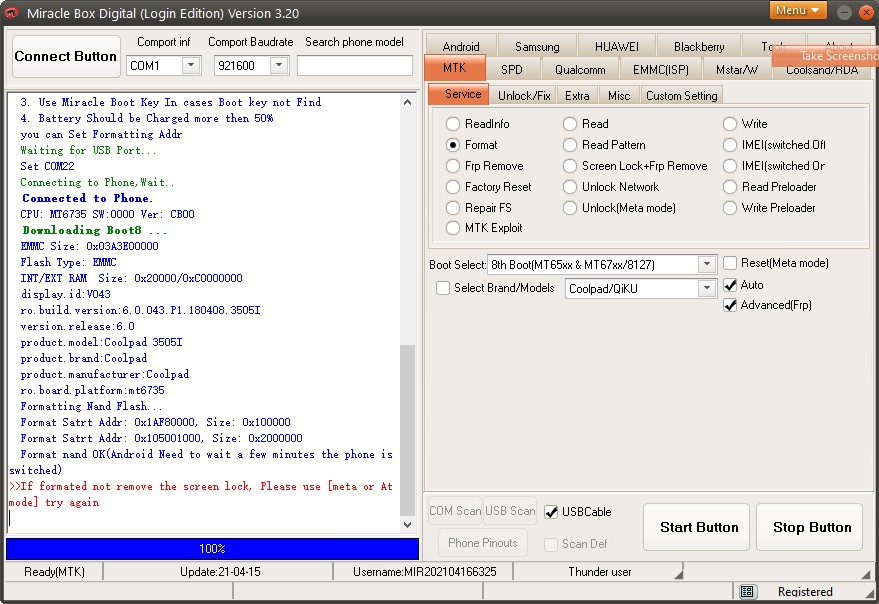This screenshot has width=879, height=604.
Task: Choose the Frp Remove radio option
Action: coord(453,166)
